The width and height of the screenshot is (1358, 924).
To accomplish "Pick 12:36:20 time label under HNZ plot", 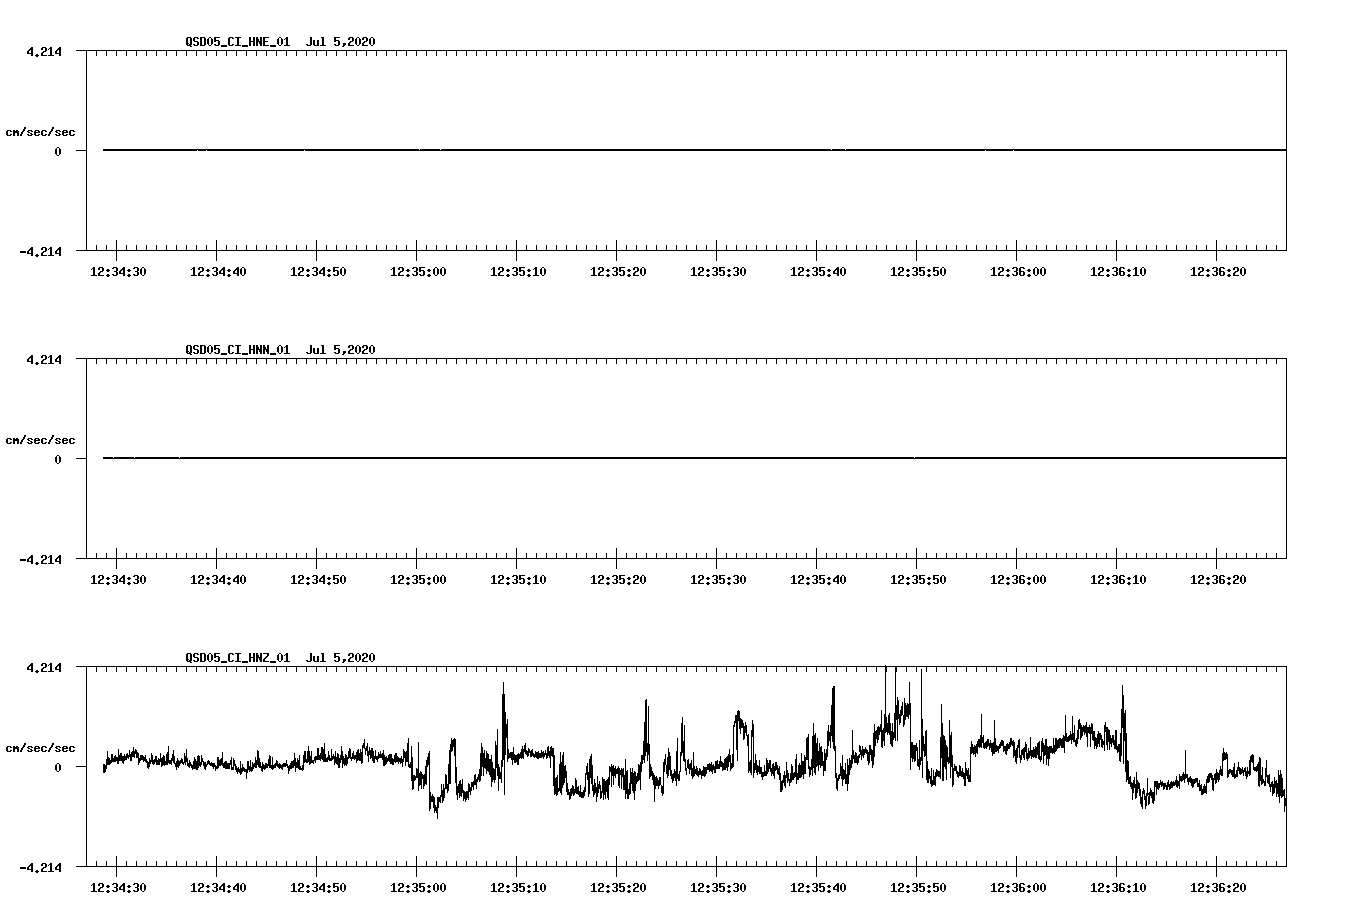I will pyautogui.click(x=1218, y=888).
